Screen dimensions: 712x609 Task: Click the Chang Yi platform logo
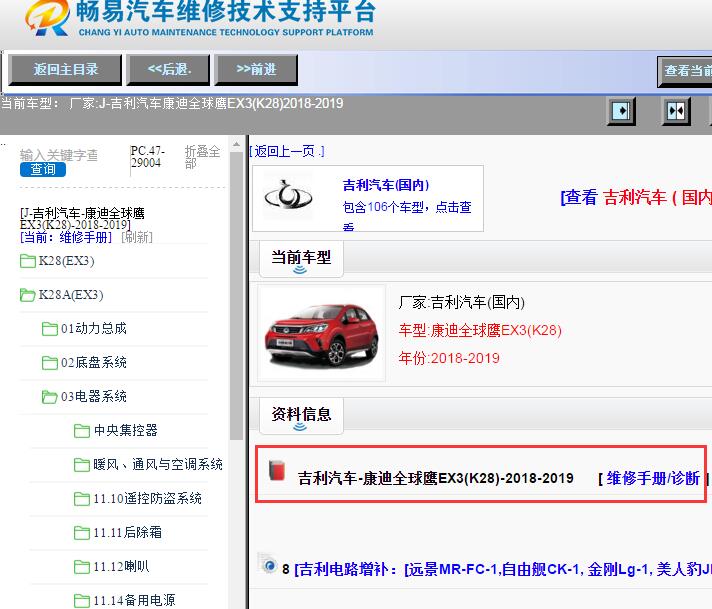pyautogui.click(x=42, y=22)
